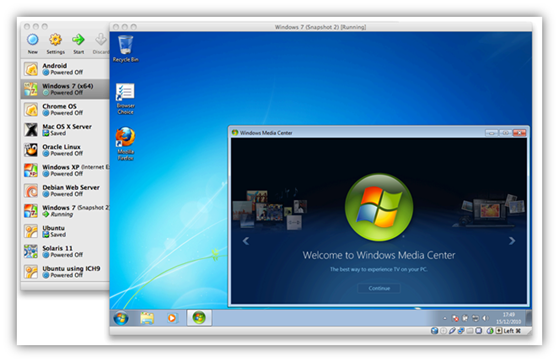Image resolution: width=559 pixels, height=362 pixels.
Task: Open Mozilla Firefox desktop shortcut
Action: click(125, 144)
